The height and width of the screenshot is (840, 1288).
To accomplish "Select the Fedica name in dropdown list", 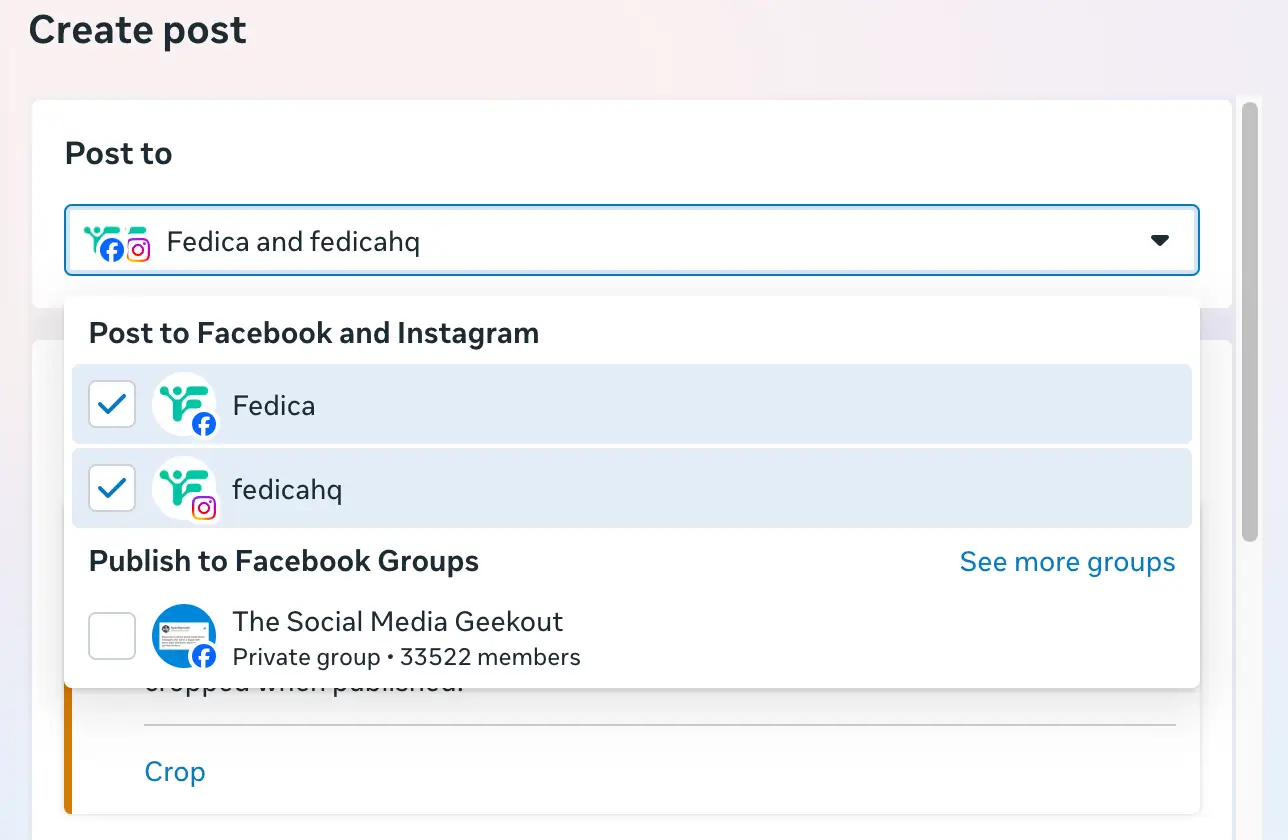I will click(x=274, y=405).
